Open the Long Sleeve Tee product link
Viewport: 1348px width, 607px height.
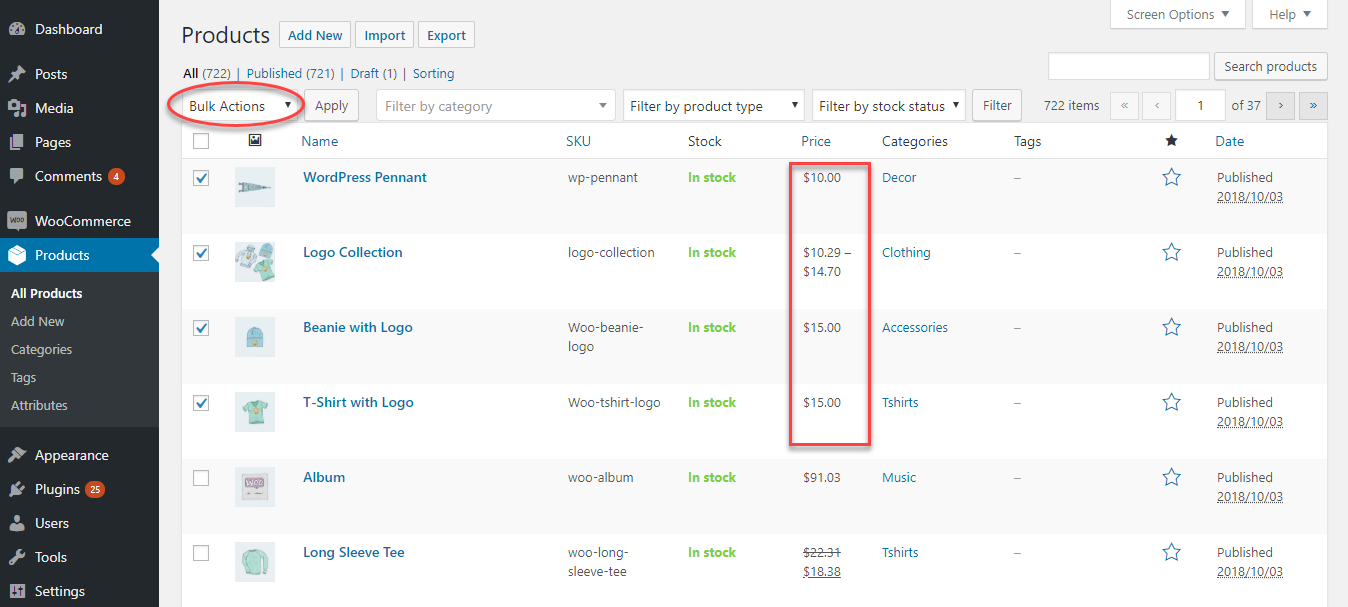[x=354, y=552]
